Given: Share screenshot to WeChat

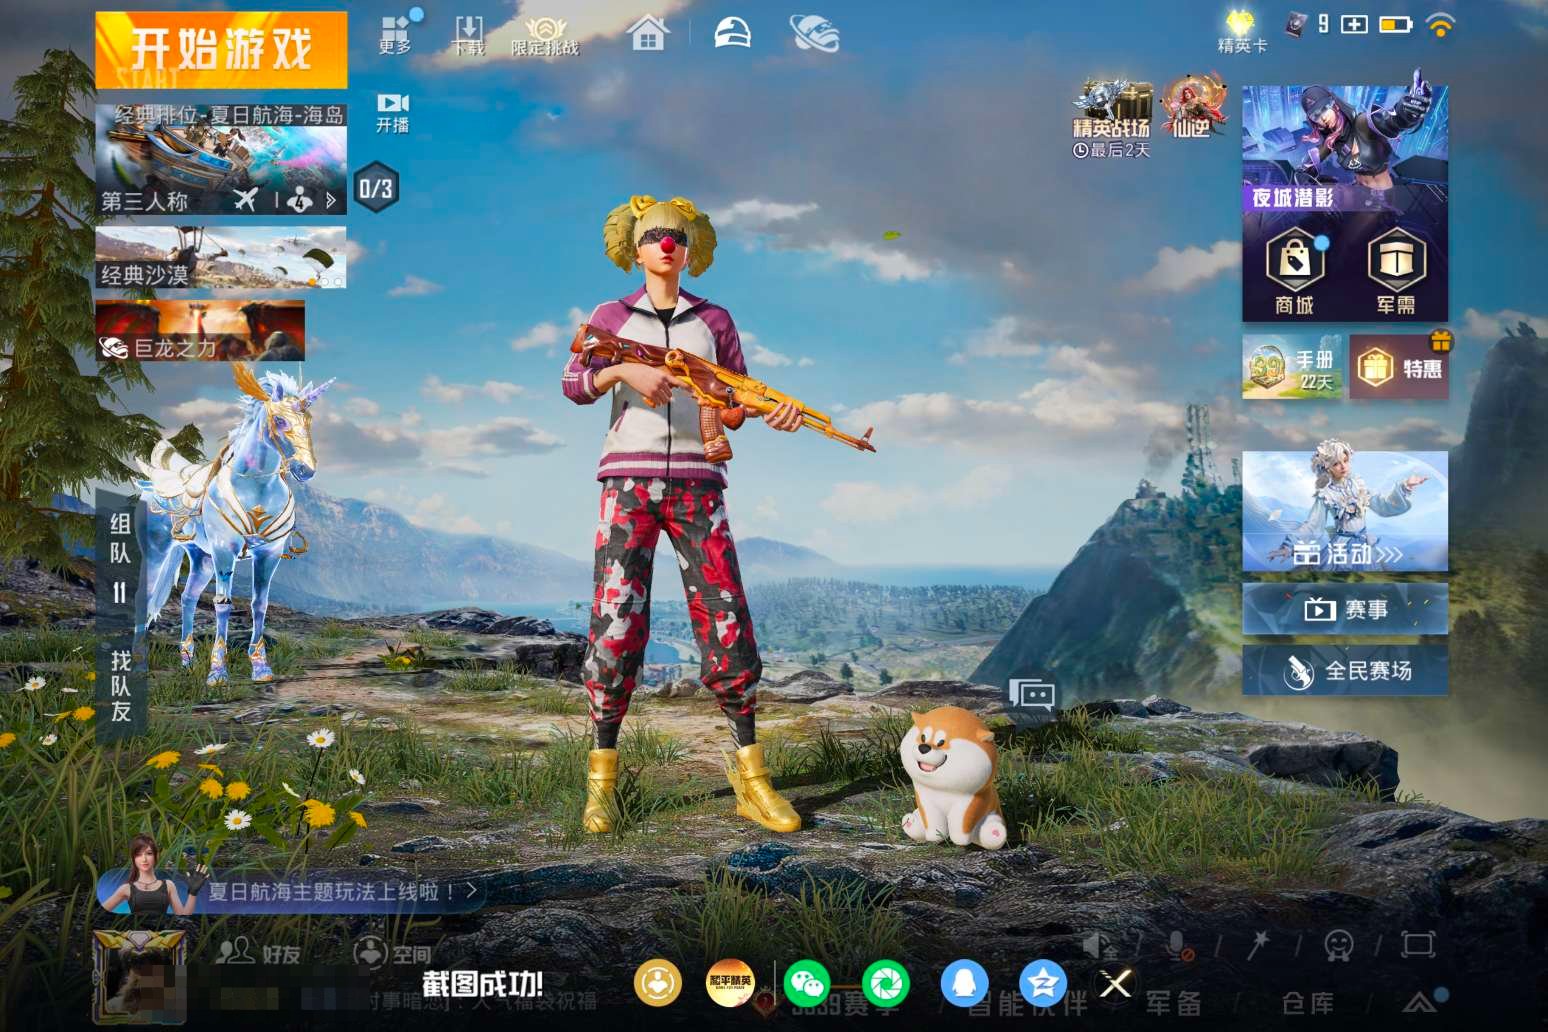Looking at the screenshot, I should point(807,983).
